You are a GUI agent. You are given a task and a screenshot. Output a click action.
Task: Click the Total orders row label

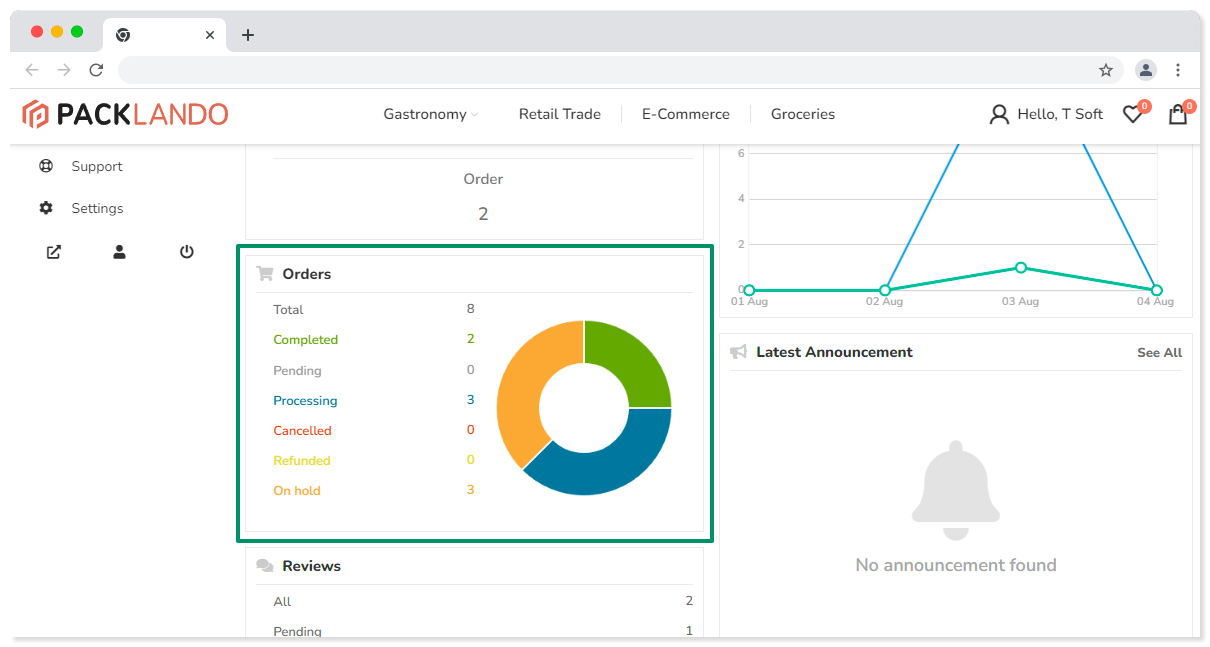[x=288, y=310]
